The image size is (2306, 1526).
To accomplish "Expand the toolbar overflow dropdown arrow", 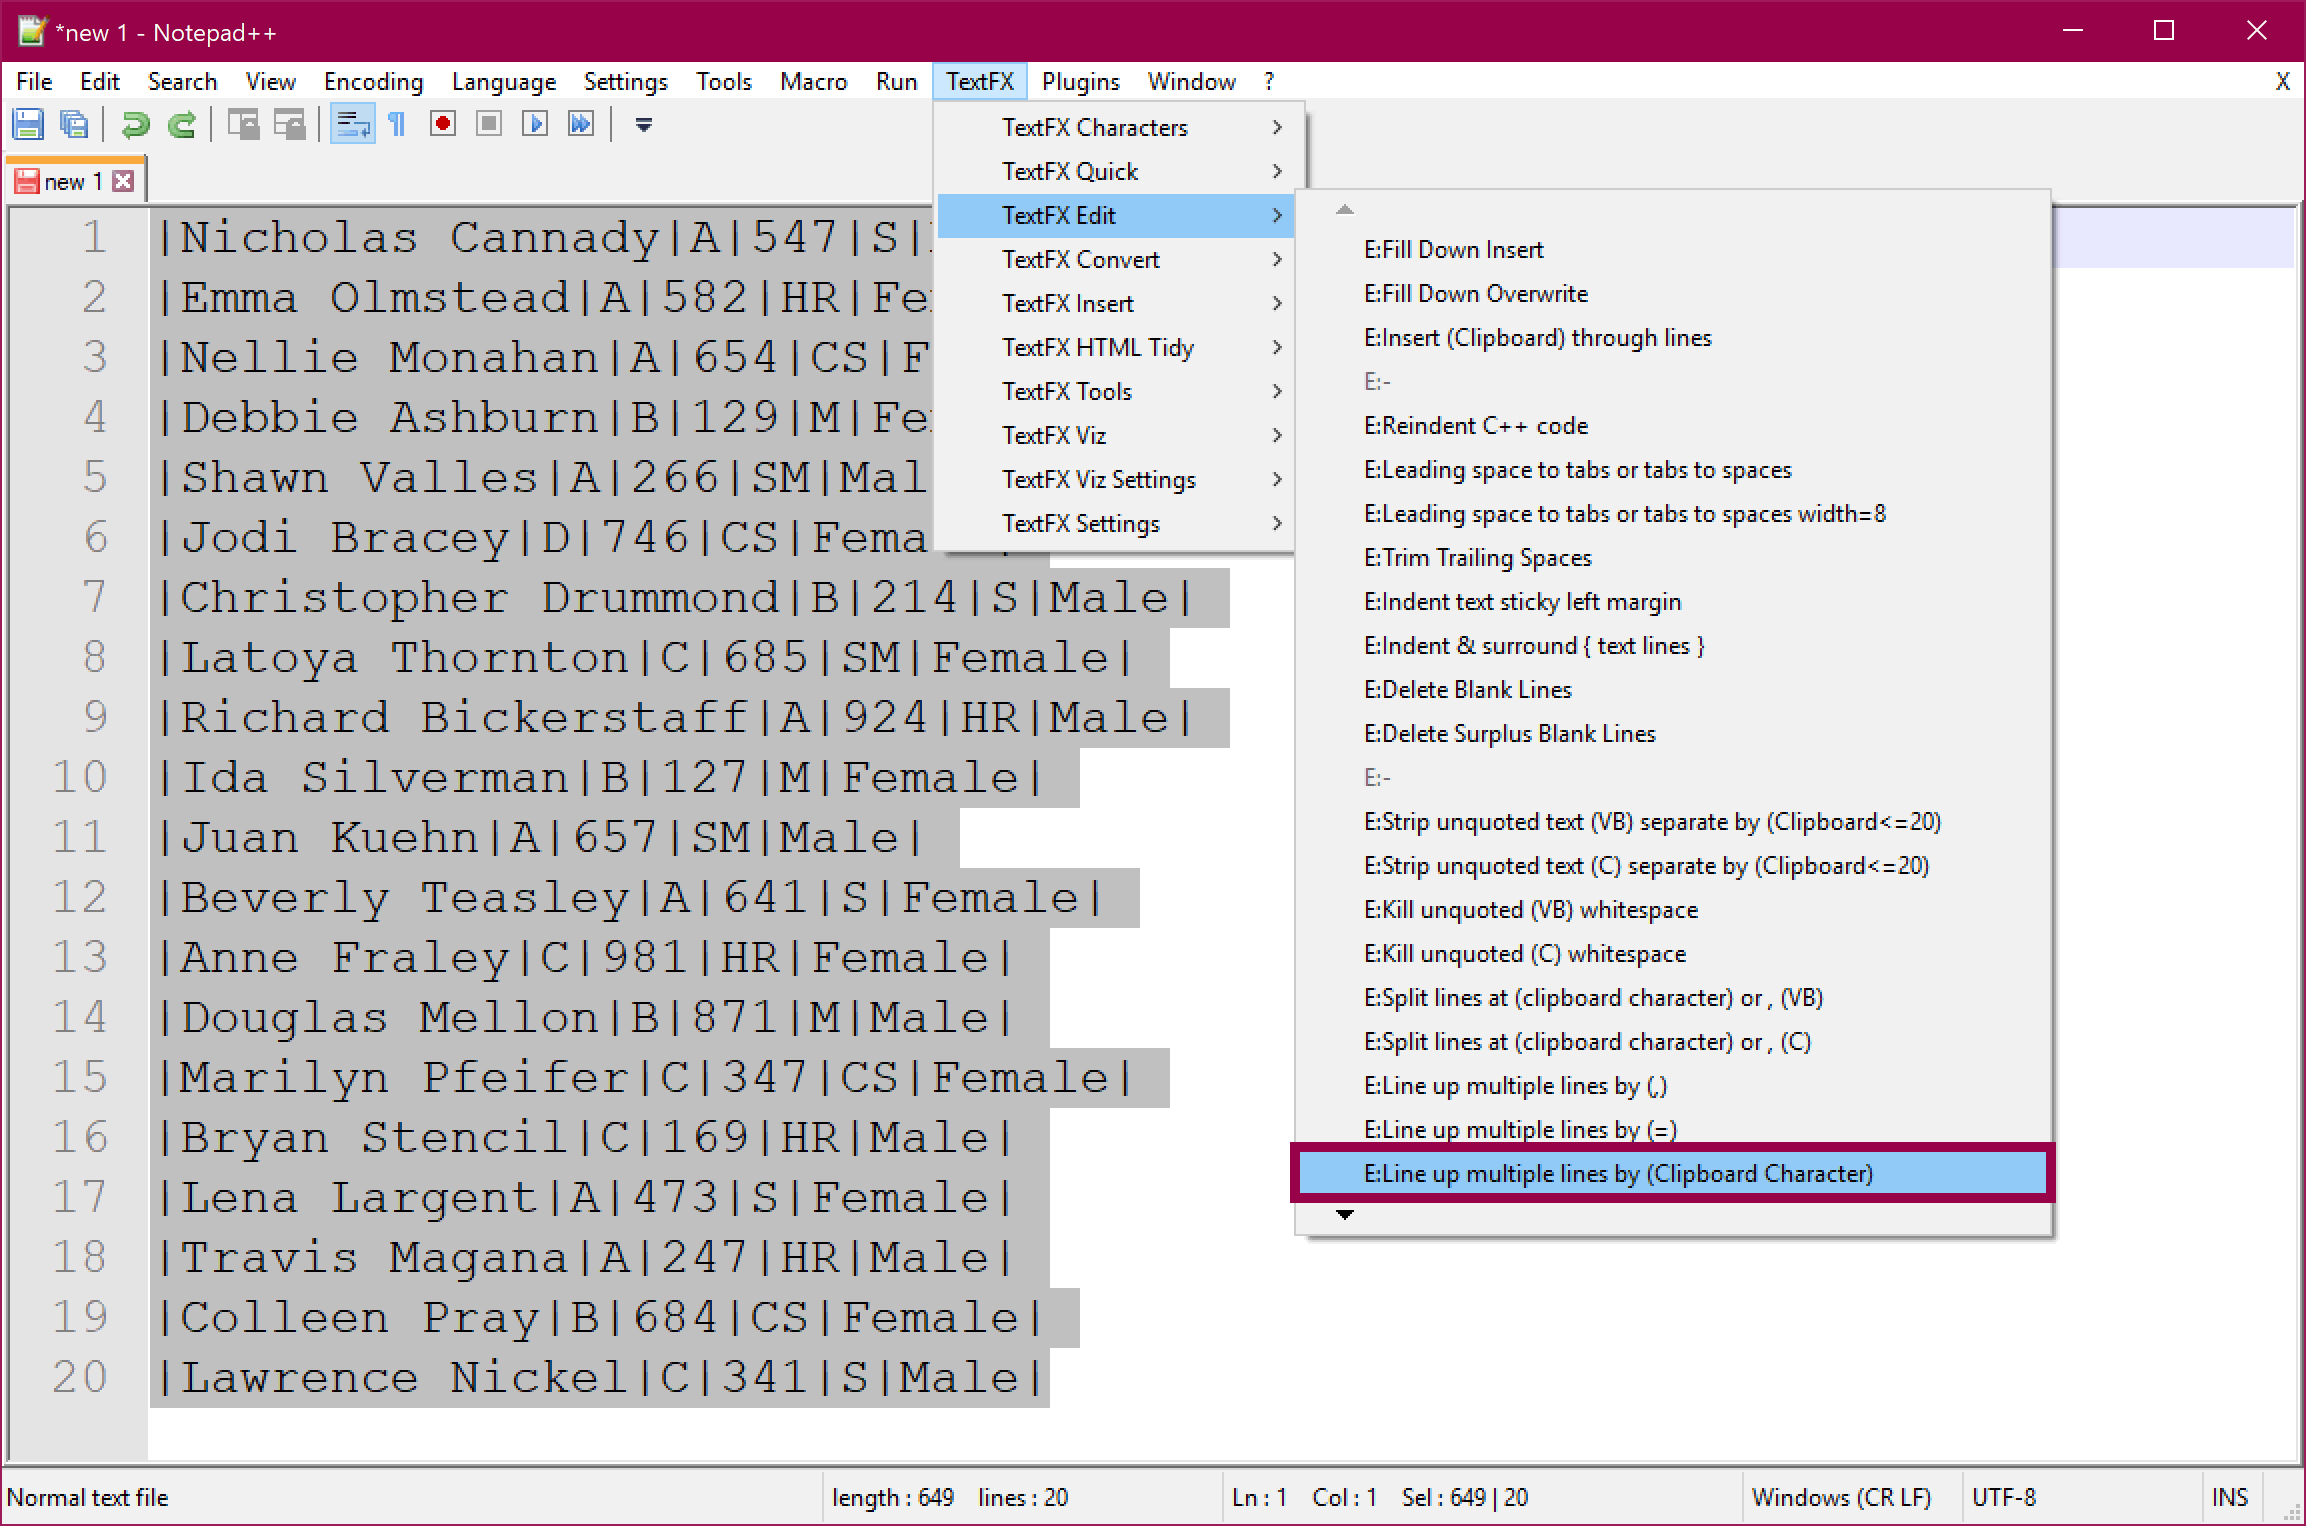I will 644,125.
